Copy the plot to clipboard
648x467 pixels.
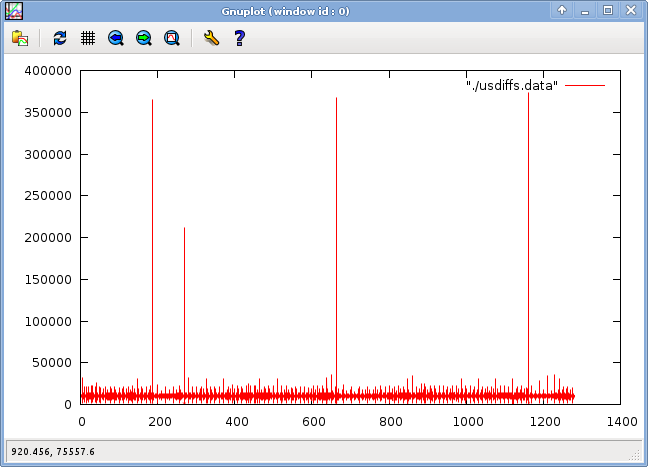pyautogui.click(x=20, y=38)
